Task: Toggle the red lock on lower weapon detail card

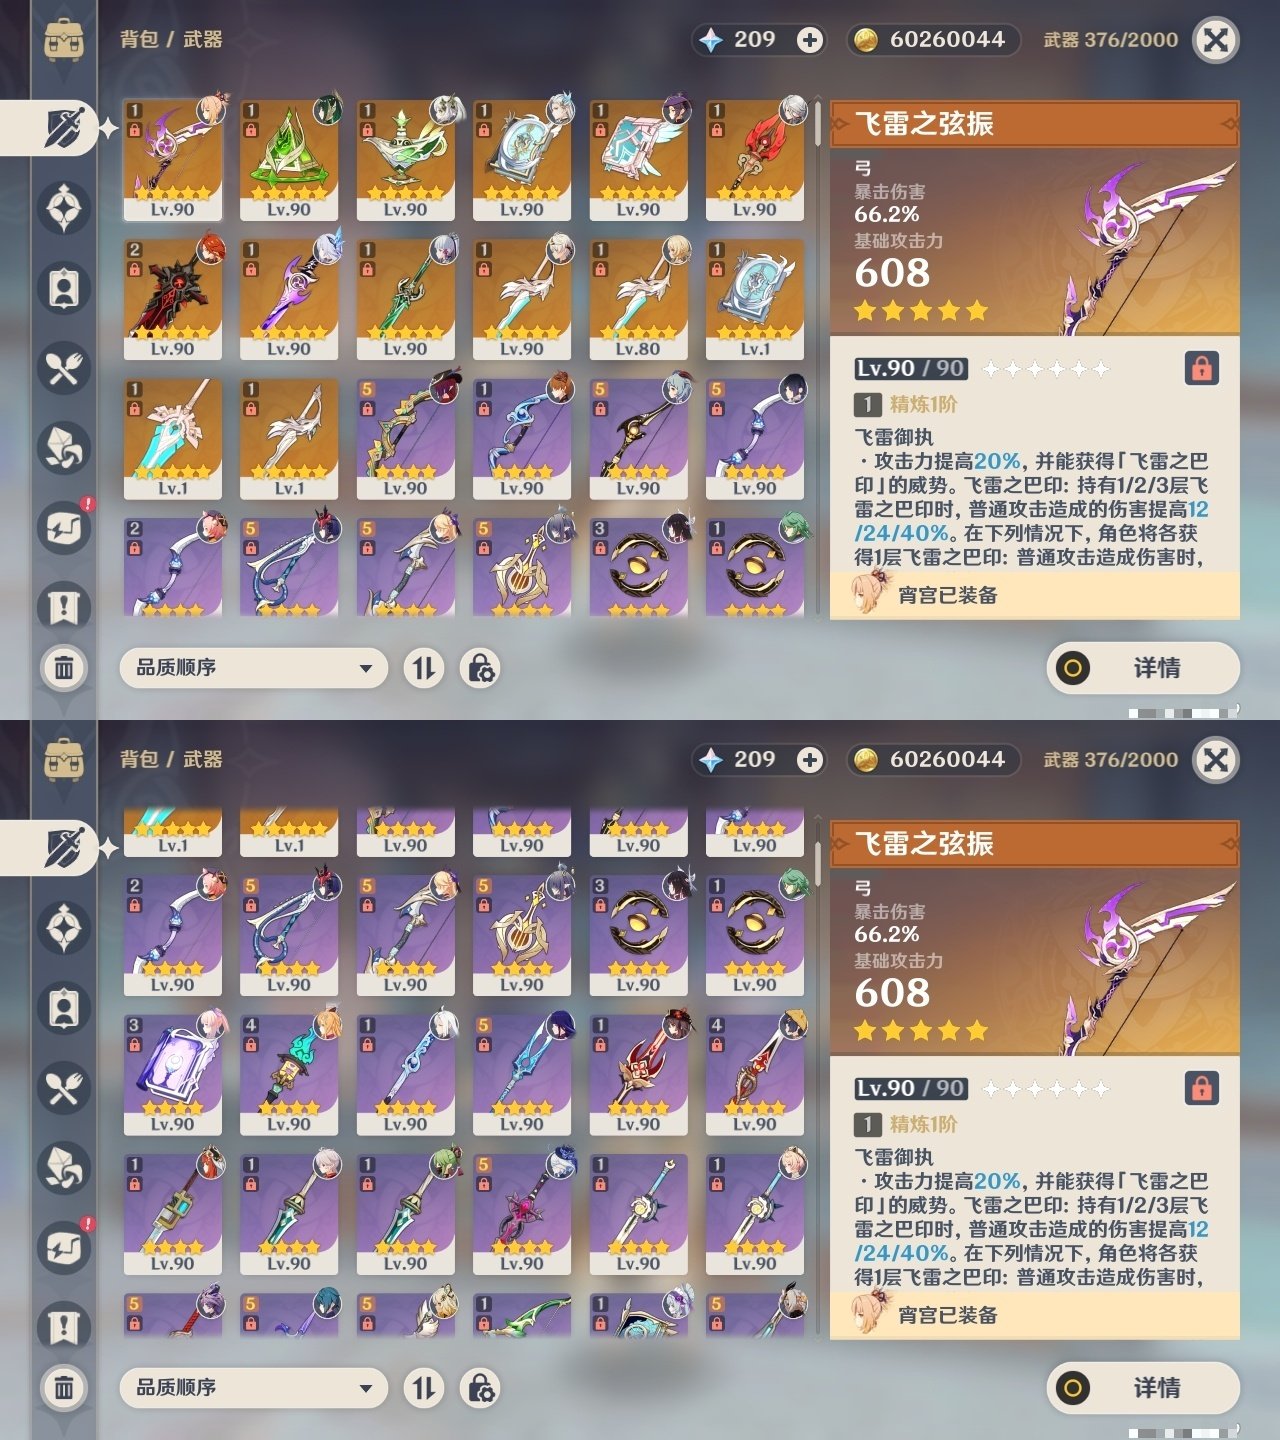Action: pos(1201,1088)
